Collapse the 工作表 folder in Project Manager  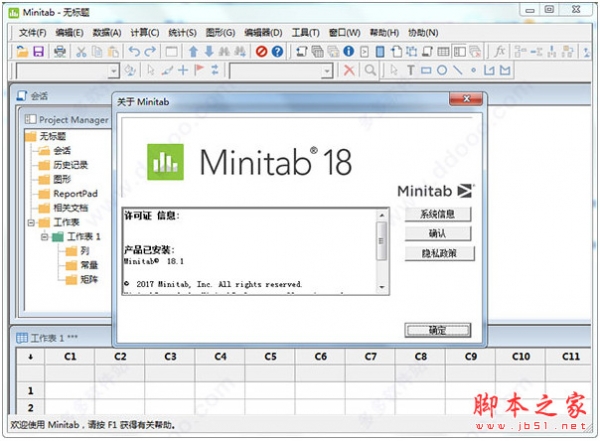tap(31, 222)
